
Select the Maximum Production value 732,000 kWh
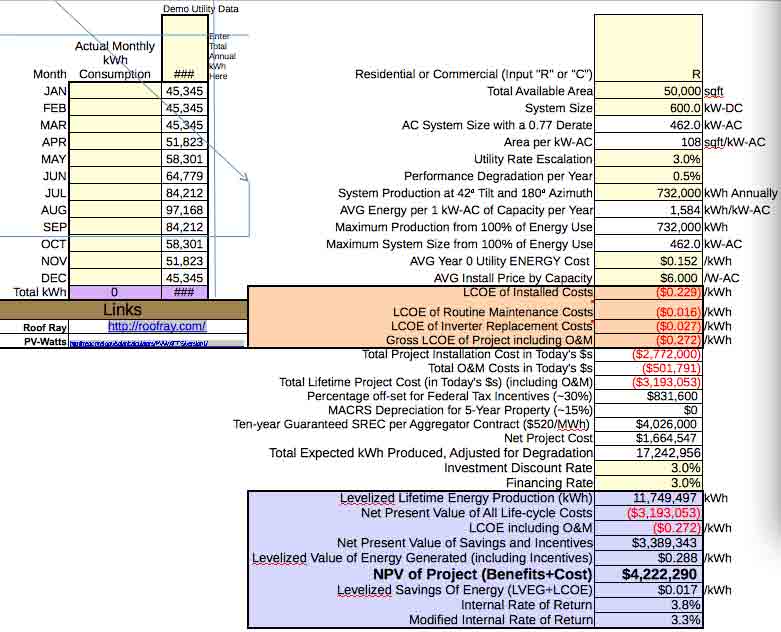(x=648, y=227)
